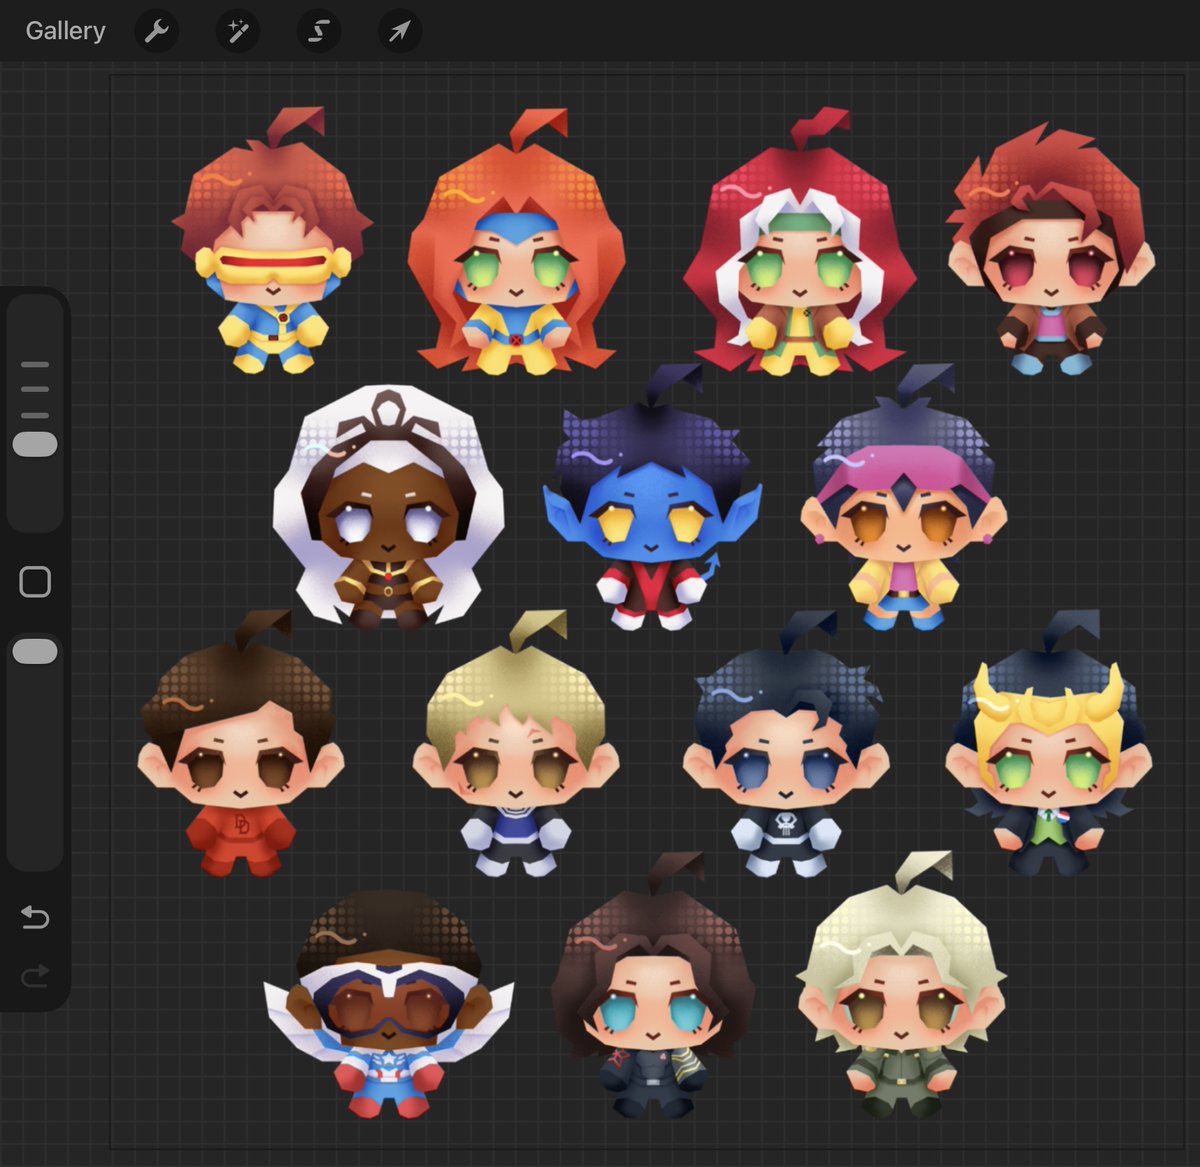The height and width of the screenshot is (1167, 1200).
Task: Tap the square Modify button in sidebar
Action: [35, 582]
